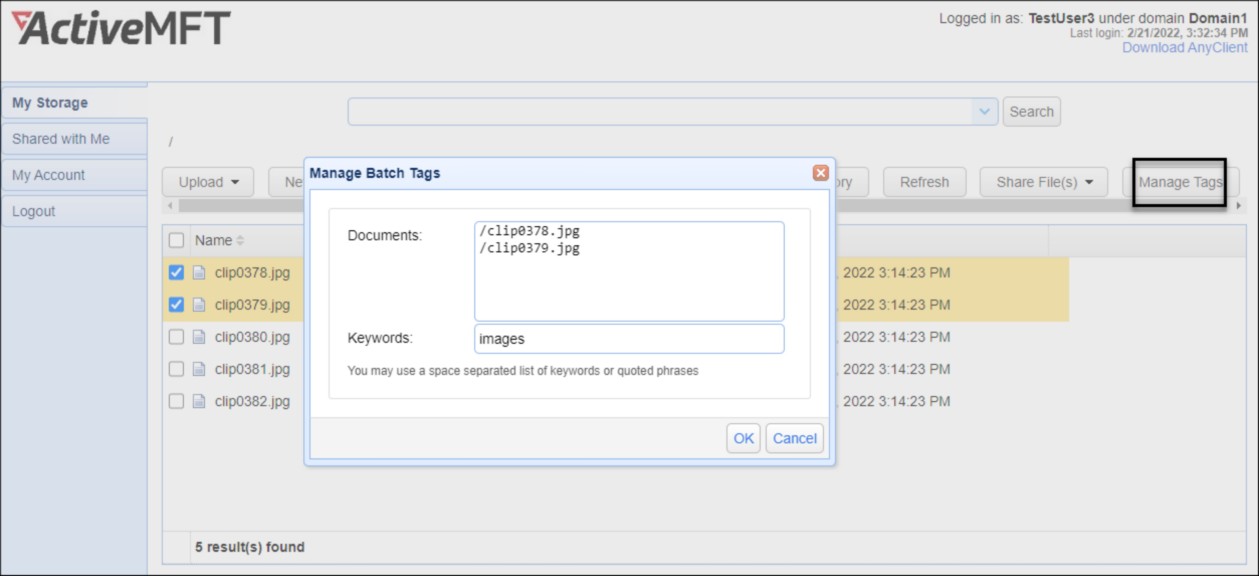Click the search combo text field
The image size is (1259, 576).
coord(660,111)
